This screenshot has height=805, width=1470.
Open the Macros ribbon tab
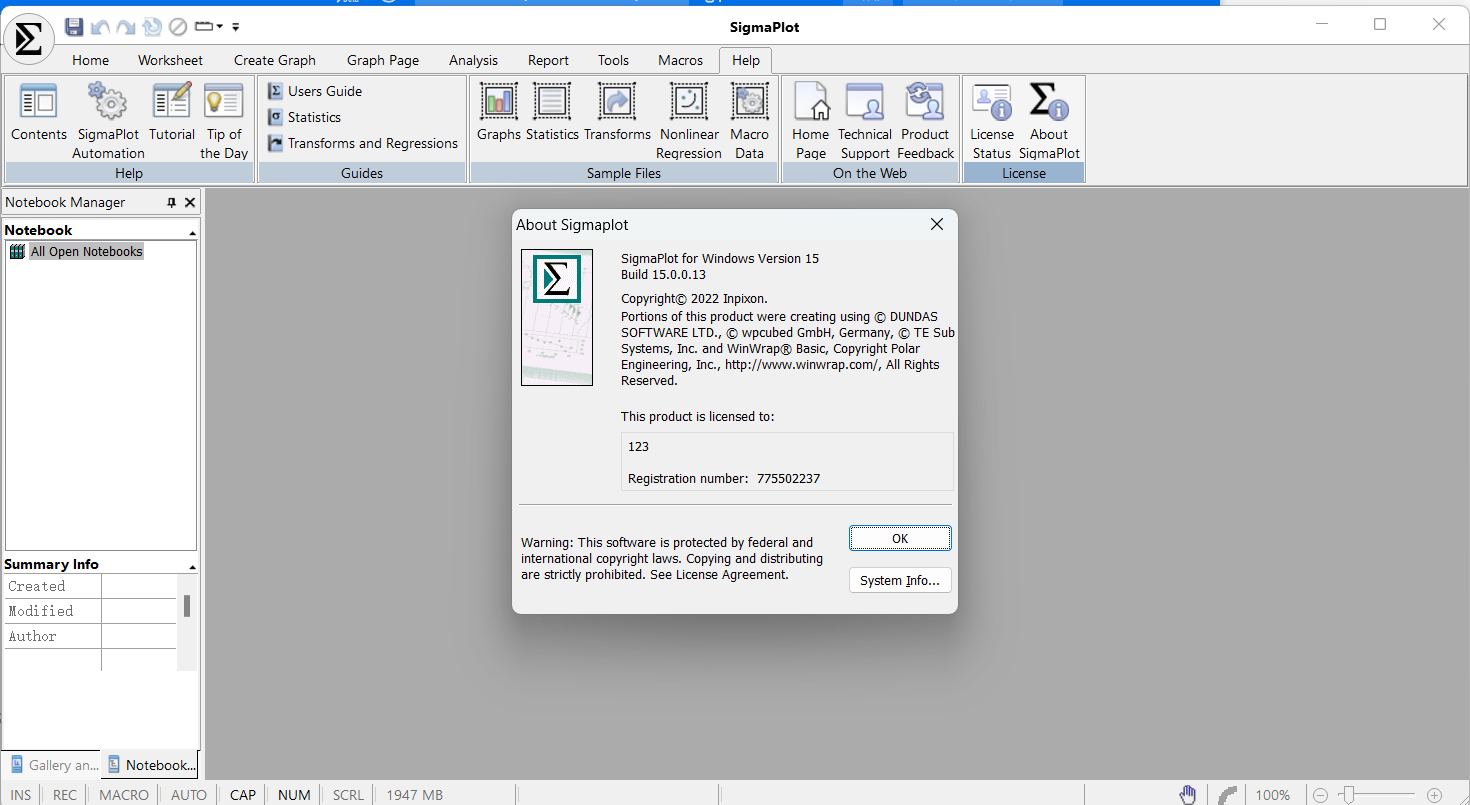click(680, 60)
